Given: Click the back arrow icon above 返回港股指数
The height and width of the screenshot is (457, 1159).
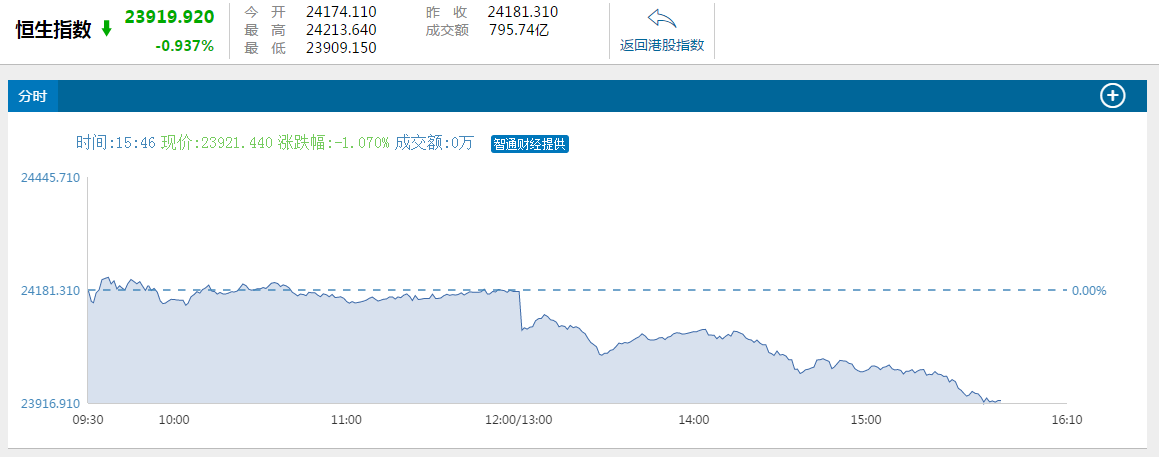Looking at the screenshot, I should (661, 19).
